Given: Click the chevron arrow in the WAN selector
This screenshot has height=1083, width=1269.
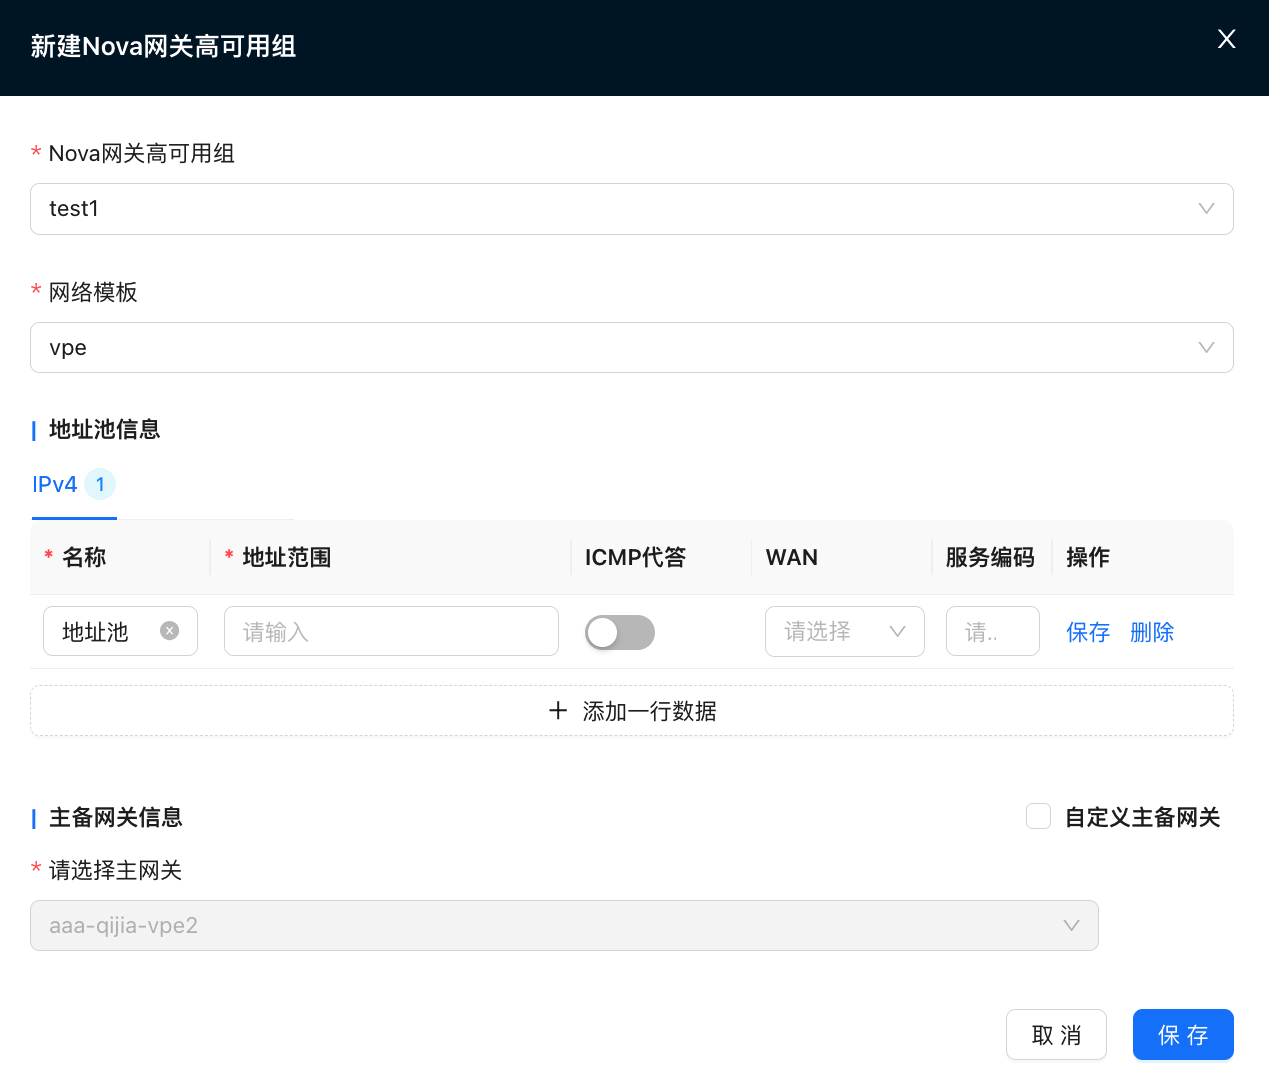Looking at the screenshot, I should 897,632.
